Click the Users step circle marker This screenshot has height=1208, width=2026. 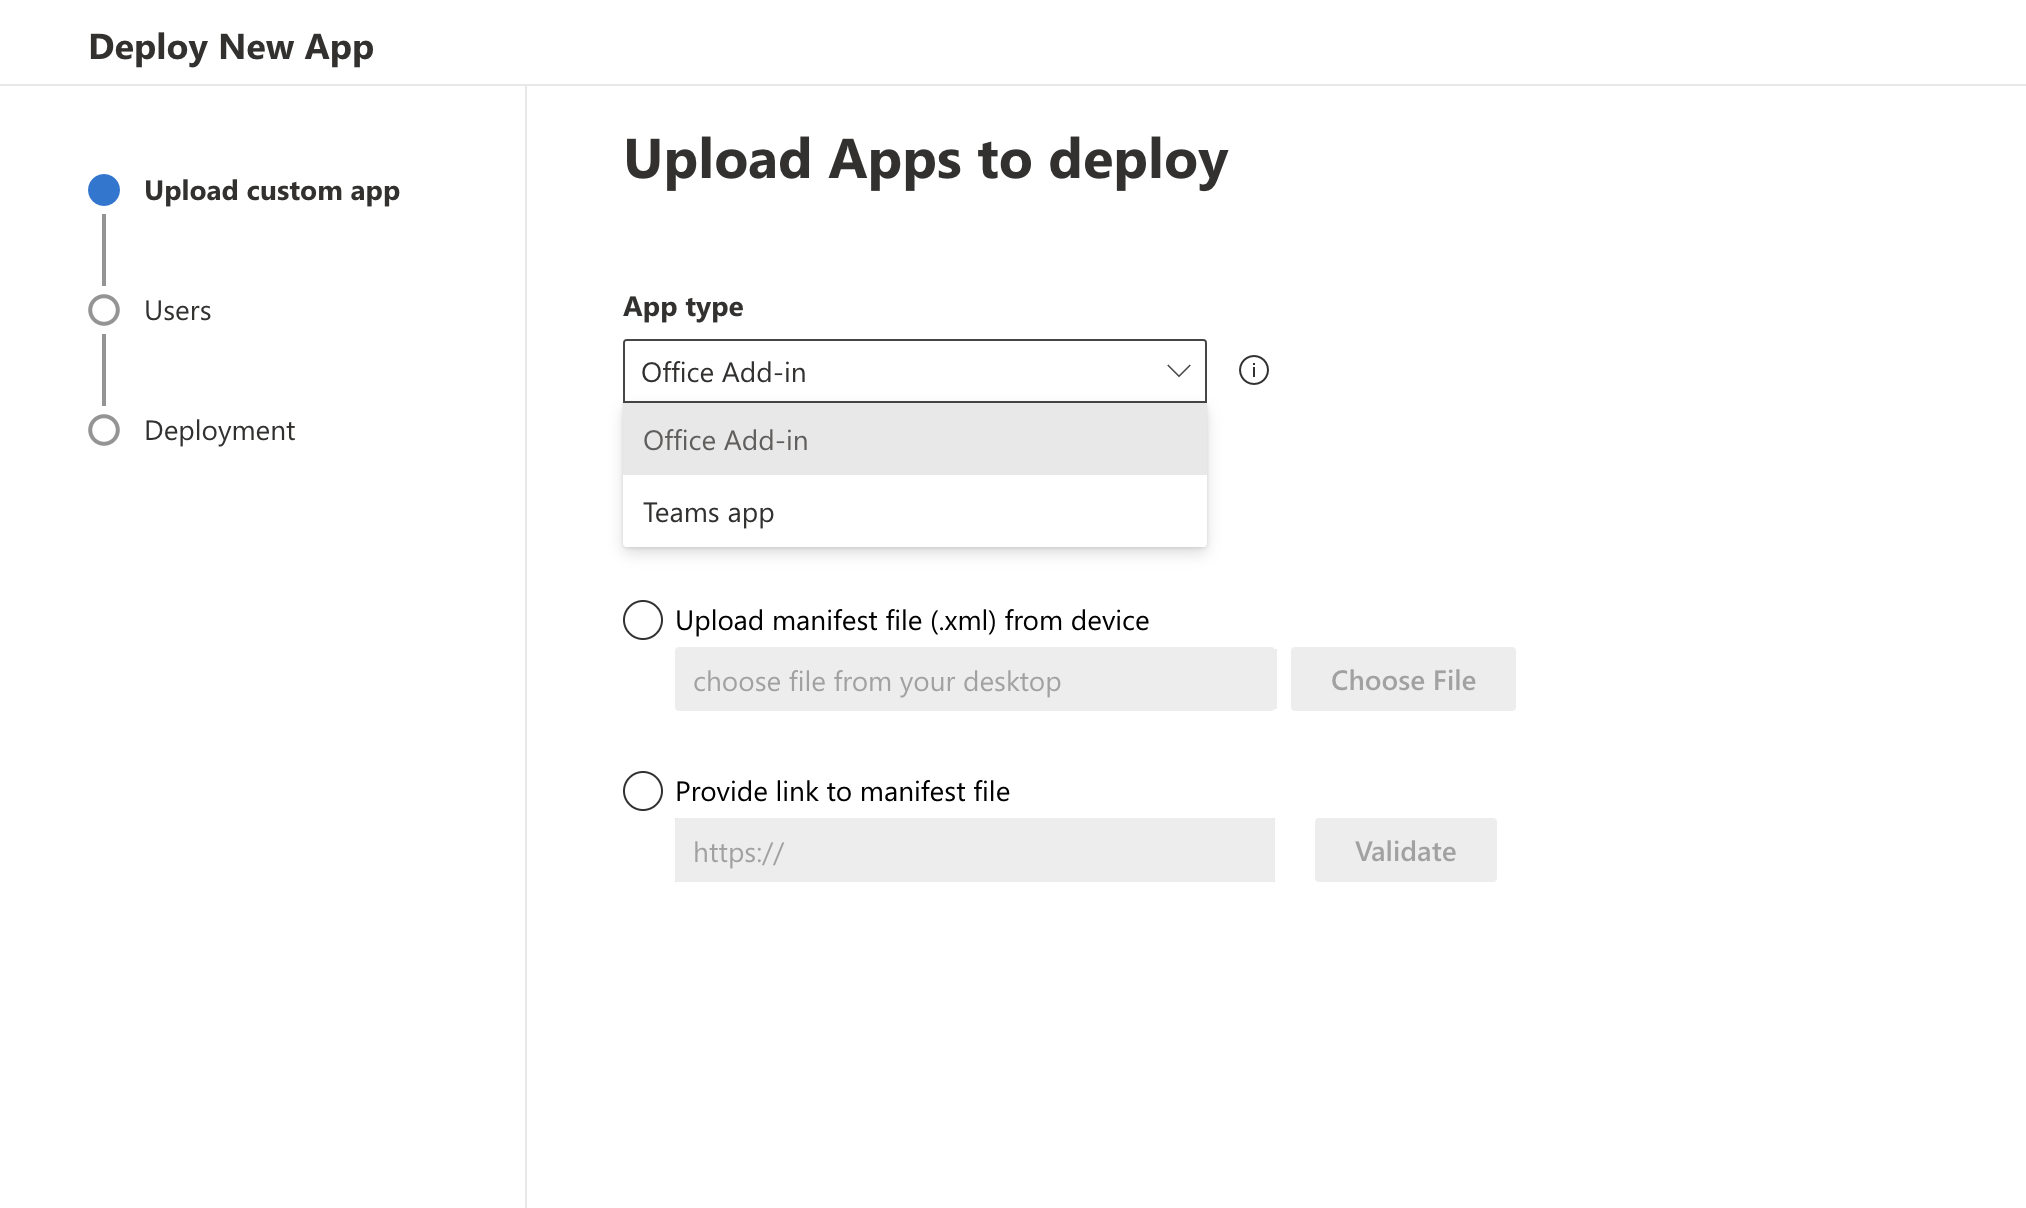(x=104, y=310)
